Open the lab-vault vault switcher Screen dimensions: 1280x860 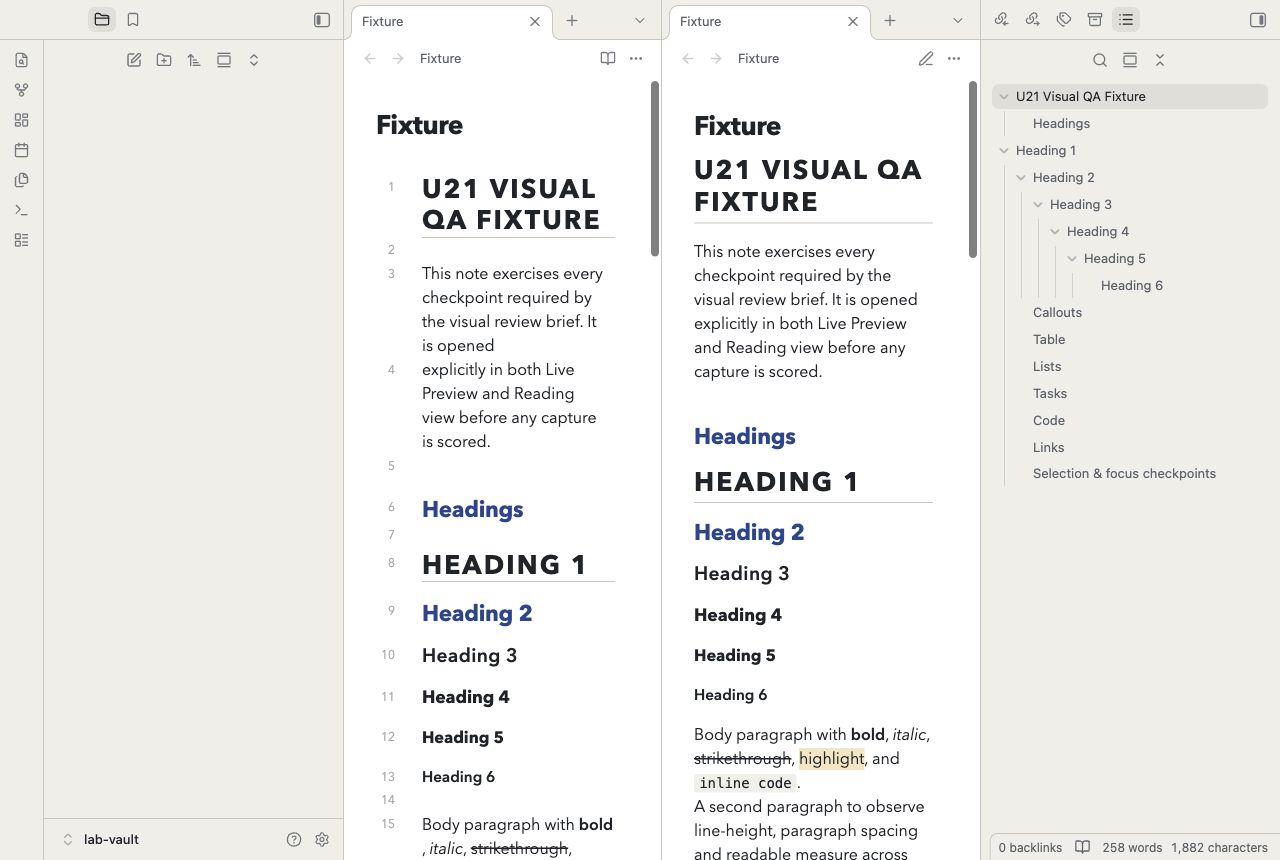(x=100, y=840)
